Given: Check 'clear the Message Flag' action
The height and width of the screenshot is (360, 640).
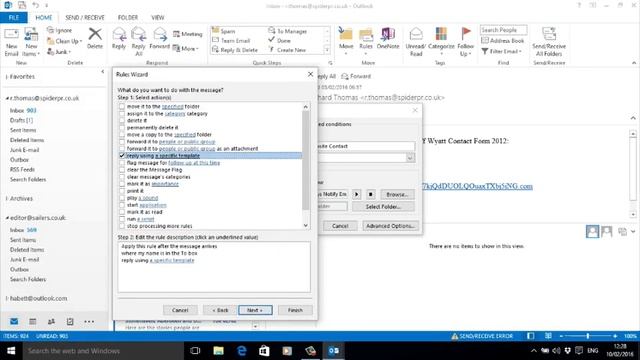Looking at the screenshot, I should [x=122, y=170].
